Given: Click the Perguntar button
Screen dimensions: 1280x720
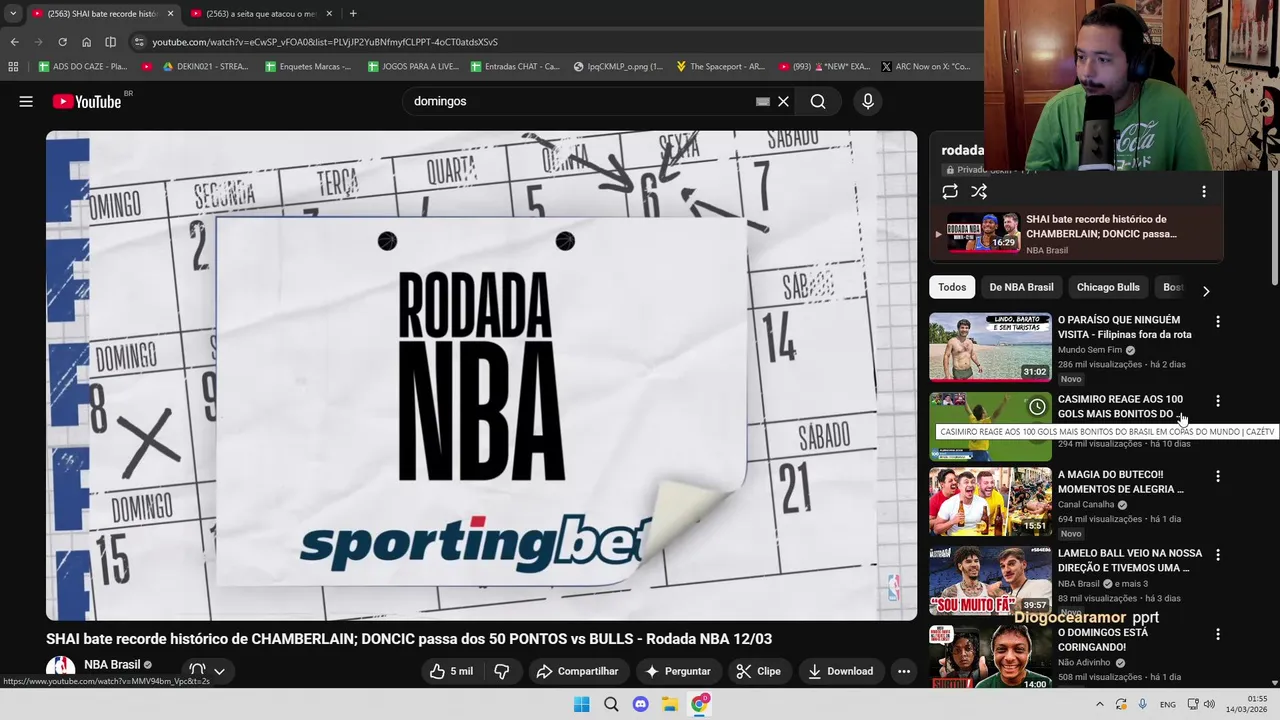Looking at the screenshot, I should [678, 671].
